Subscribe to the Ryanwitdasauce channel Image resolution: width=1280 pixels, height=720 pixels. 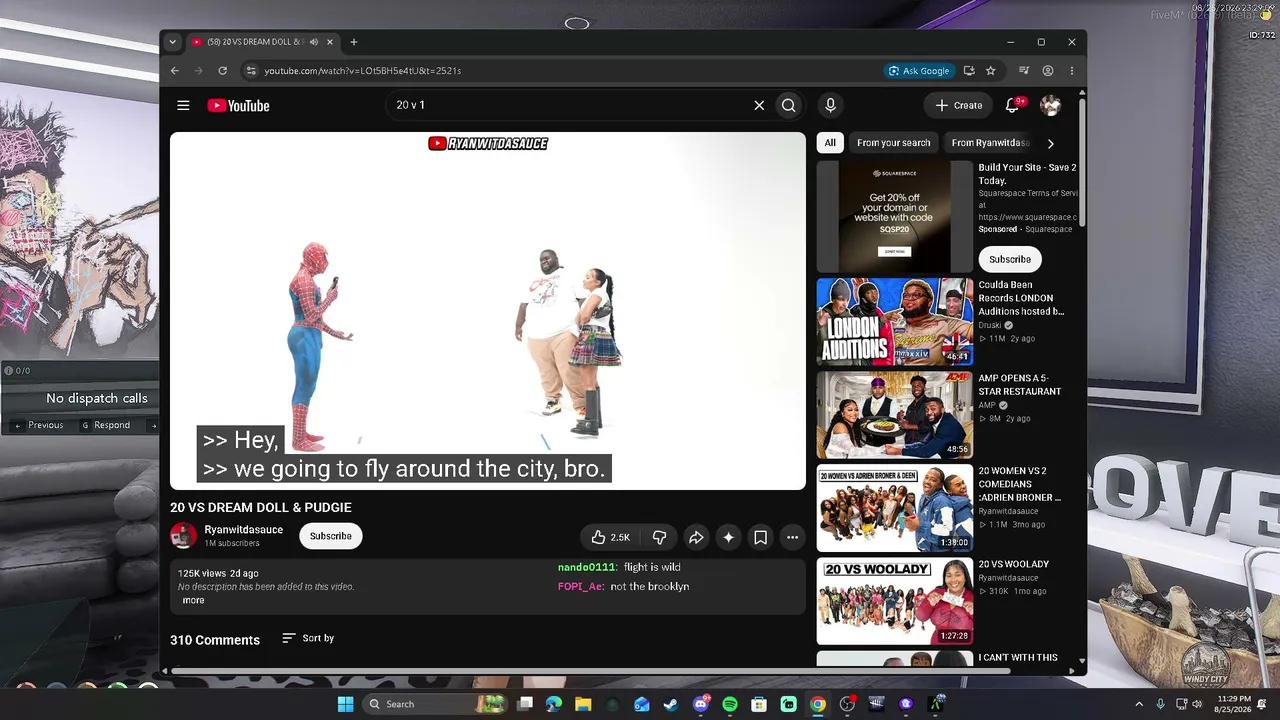331,536
